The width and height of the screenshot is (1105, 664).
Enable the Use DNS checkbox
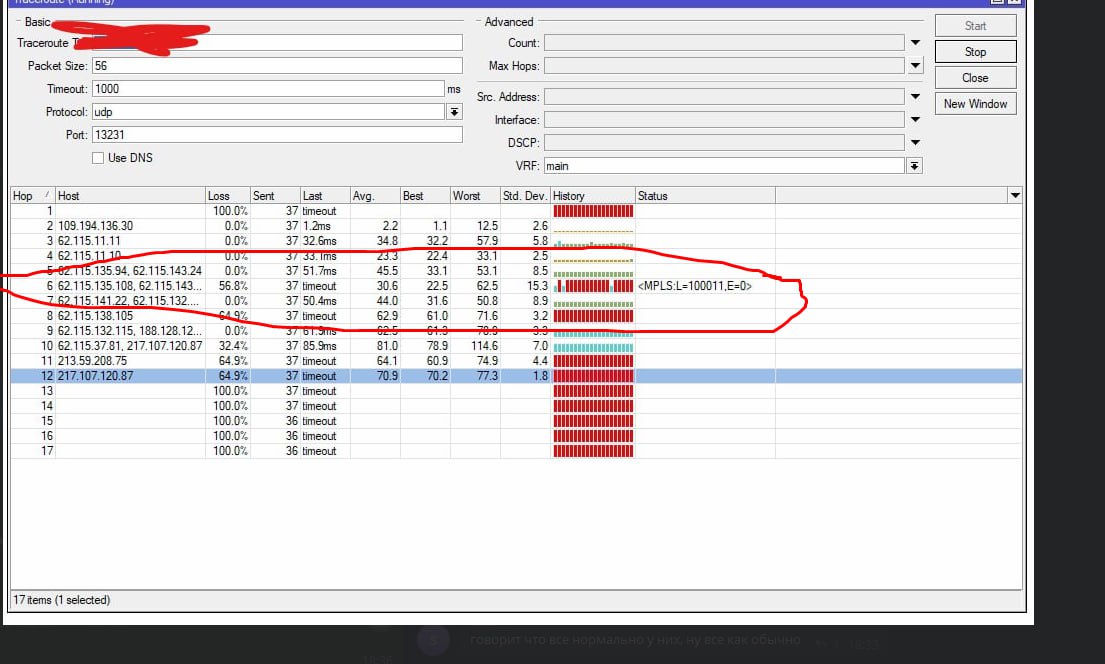coord(98,158)
